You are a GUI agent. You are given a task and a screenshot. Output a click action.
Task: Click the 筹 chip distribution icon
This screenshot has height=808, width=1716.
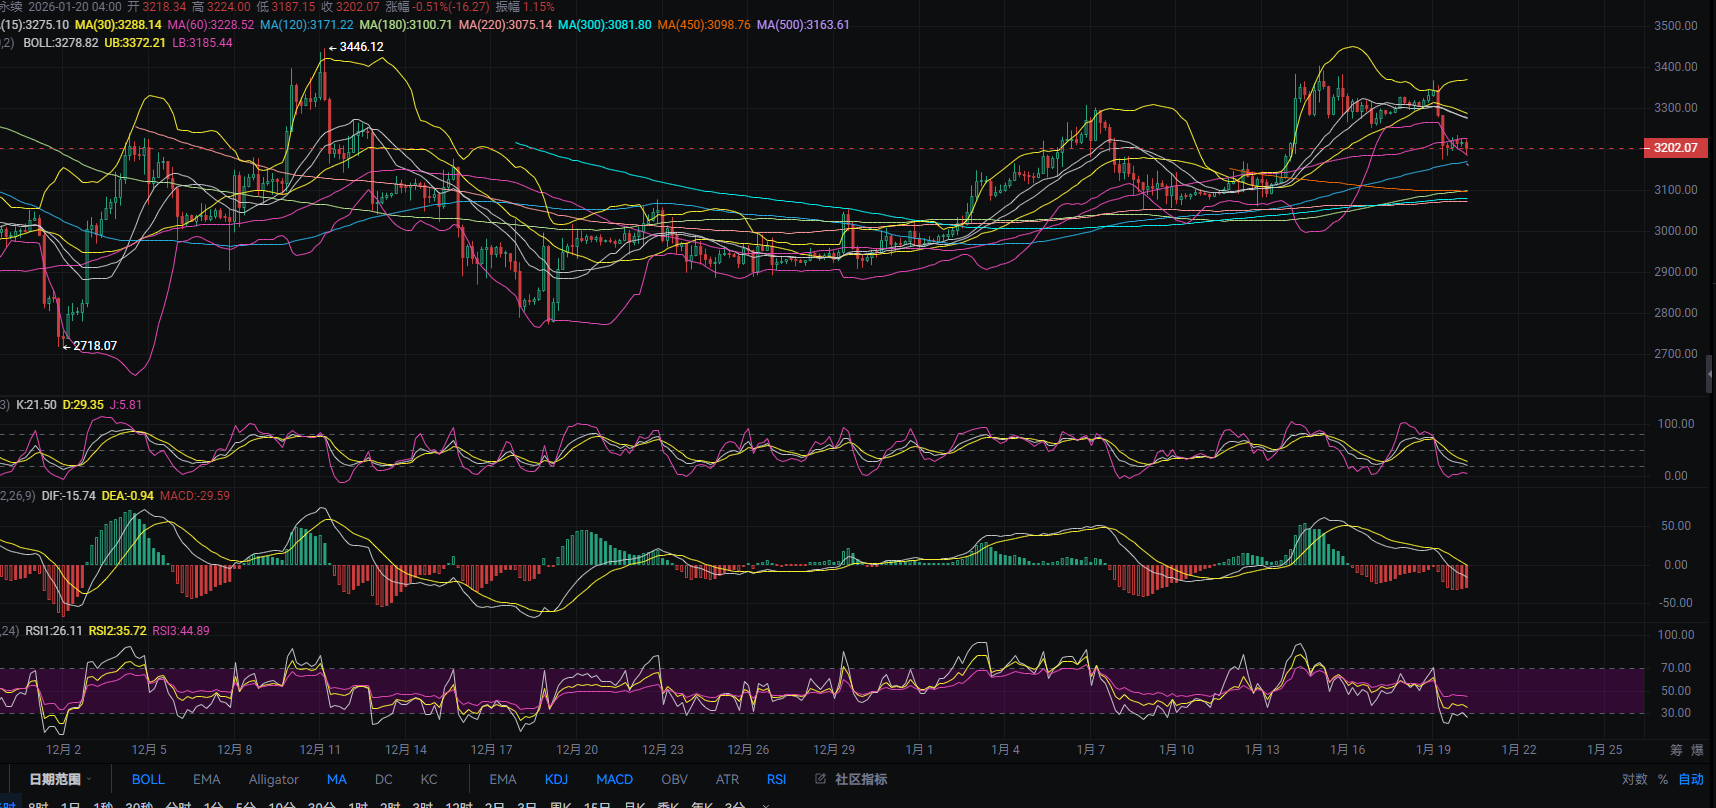coord(1676,750)
